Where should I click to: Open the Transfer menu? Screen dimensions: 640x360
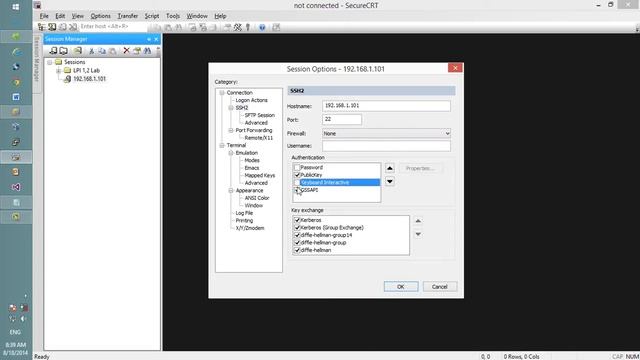pos(128,16)
